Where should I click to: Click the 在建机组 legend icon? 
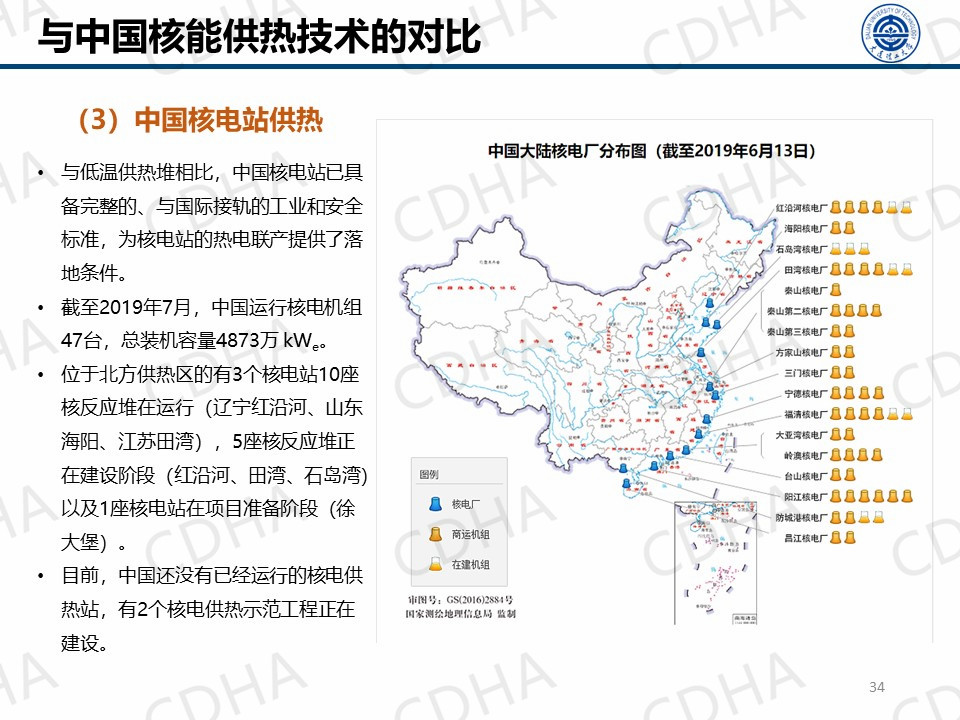434,565
